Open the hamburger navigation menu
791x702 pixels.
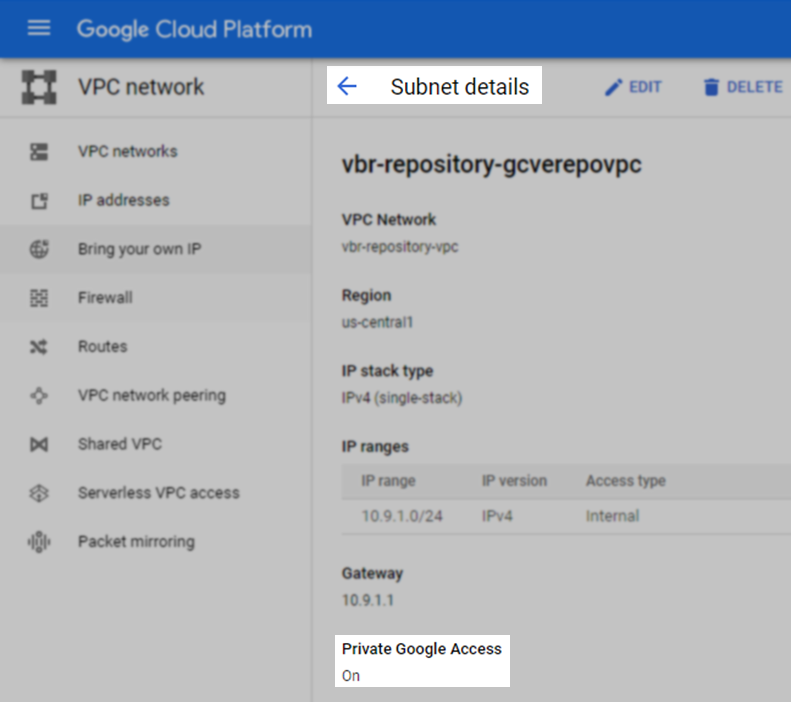39,28
